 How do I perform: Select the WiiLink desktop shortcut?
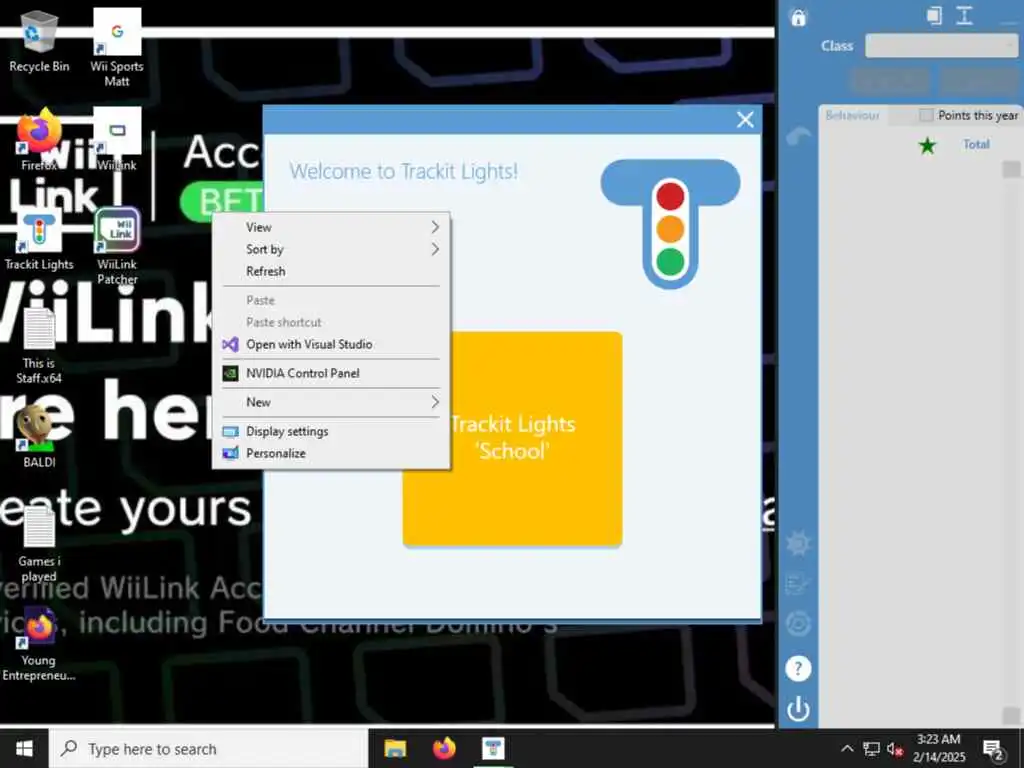(117, 140)
